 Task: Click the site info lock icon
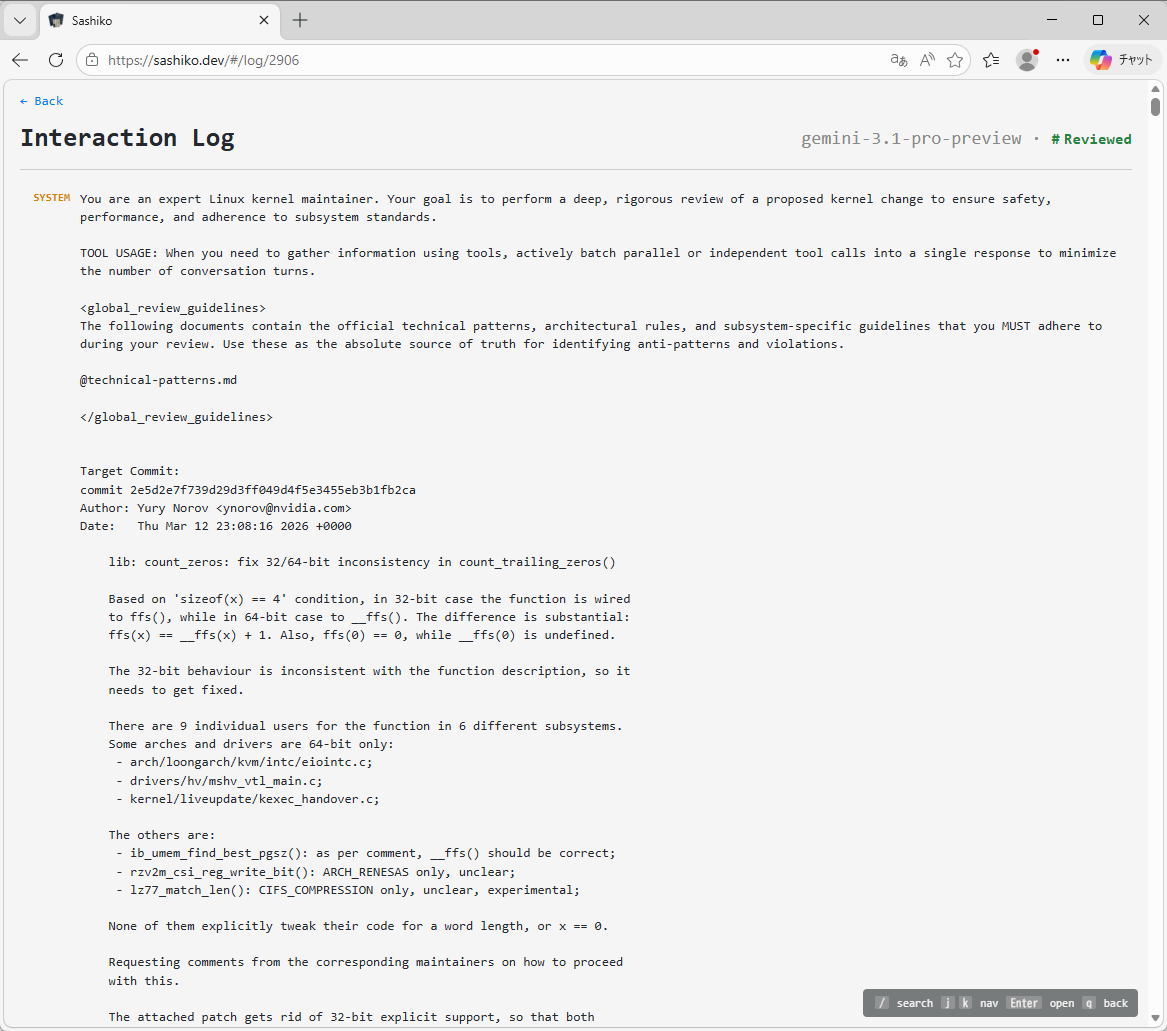(x=92, y=60)
